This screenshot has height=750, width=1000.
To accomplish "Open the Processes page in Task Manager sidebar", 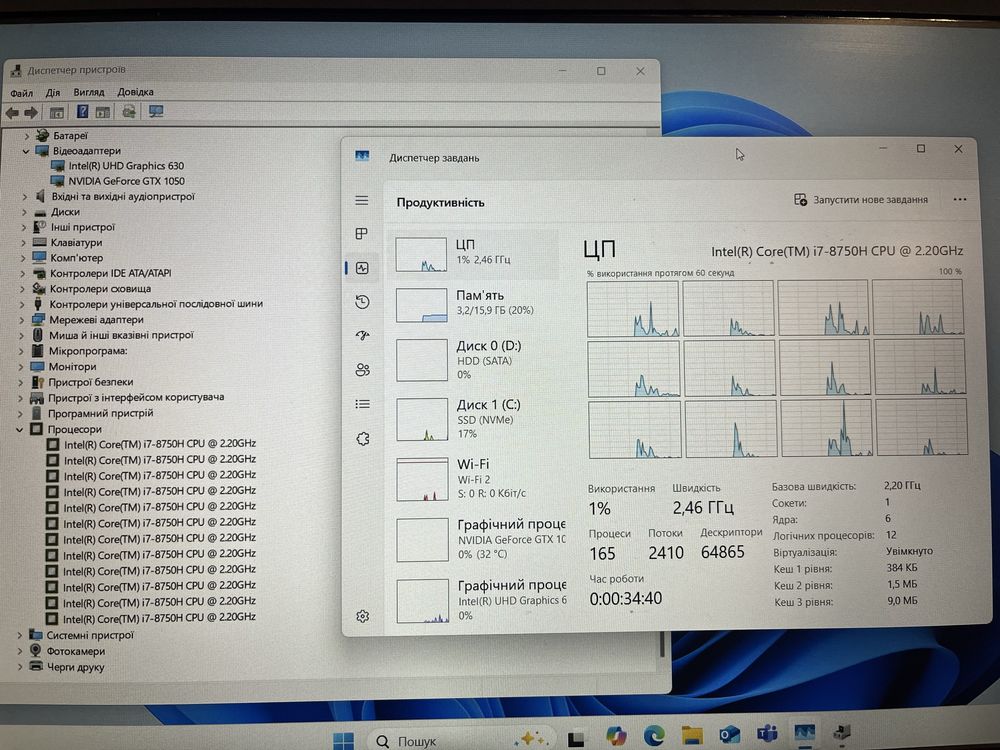I will 362,234.
